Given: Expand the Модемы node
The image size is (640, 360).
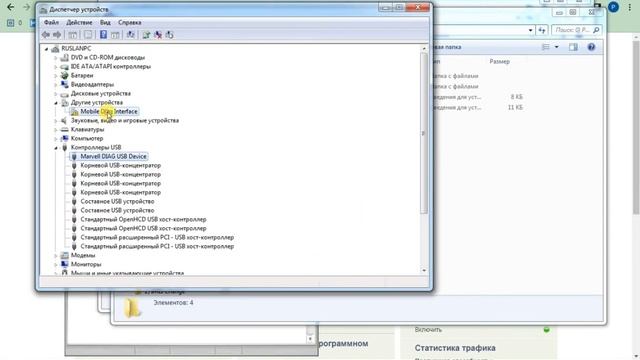Looking at the screenshot, I should (x=56, y=255).
